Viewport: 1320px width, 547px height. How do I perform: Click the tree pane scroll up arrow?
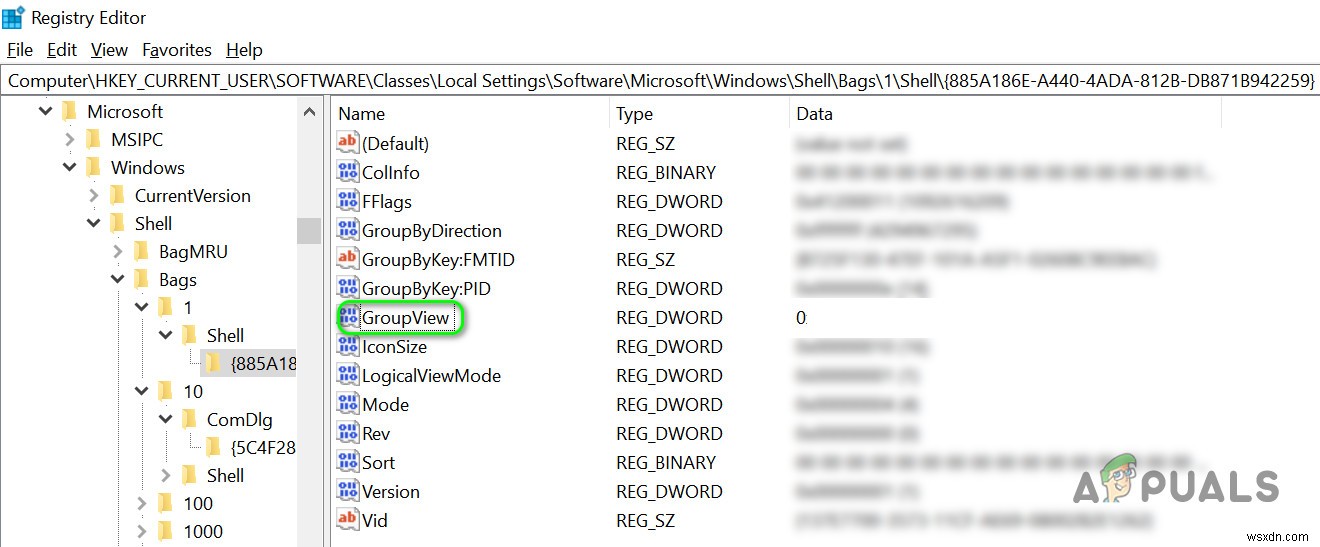click(x=309, y=111)
